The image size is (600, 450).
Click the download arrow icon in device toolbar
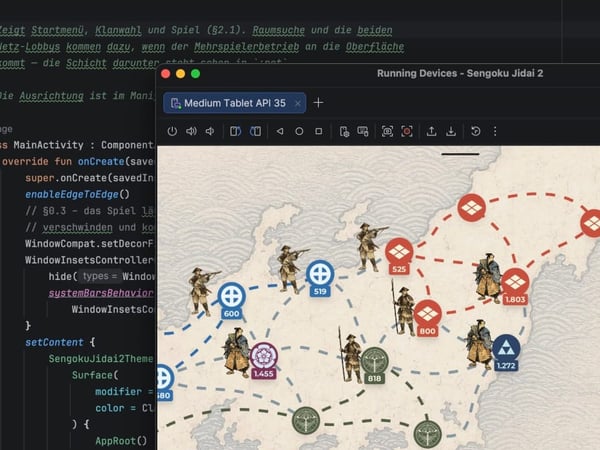coord(451,131)
